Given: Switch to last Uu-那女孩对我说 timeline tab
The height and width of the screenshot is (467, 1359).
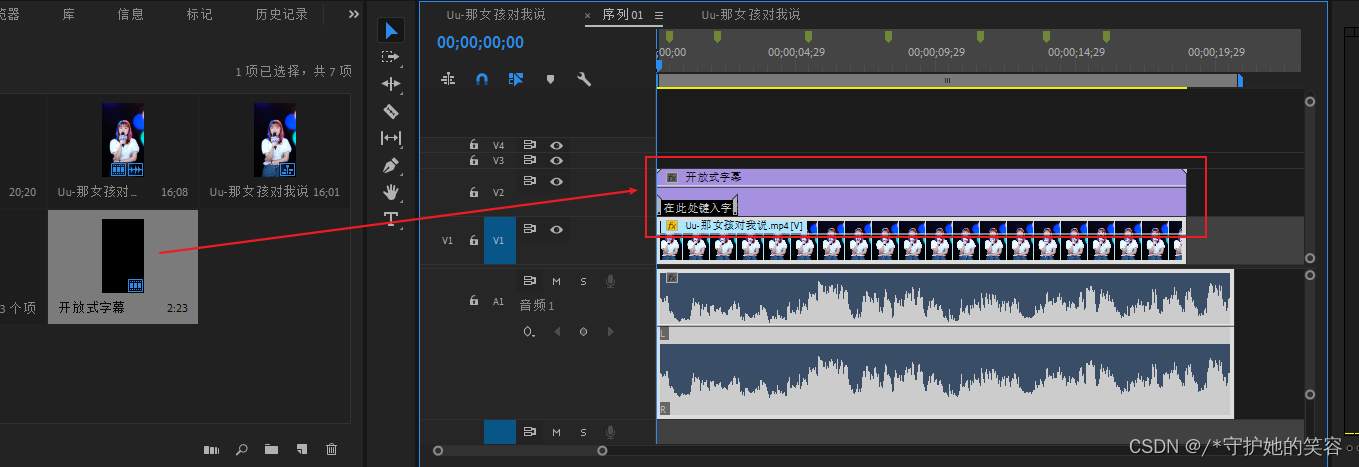Looking at the screenshot, I should (751, 15).
